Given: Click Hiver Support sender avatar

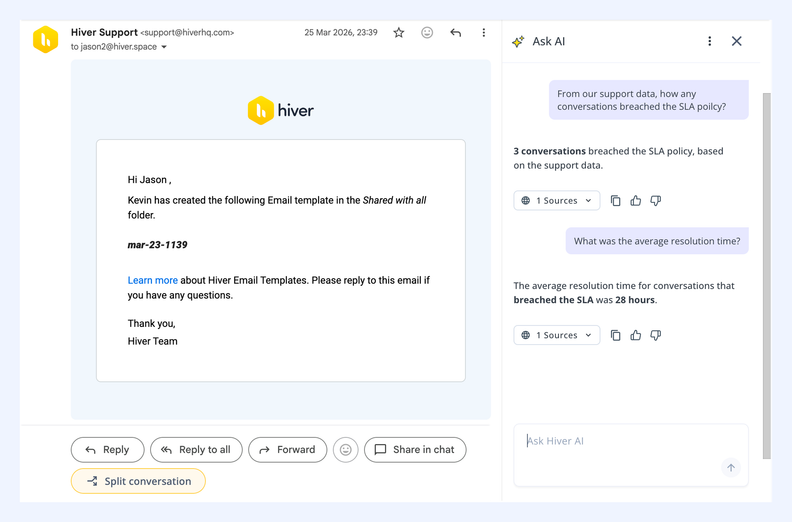Looking at the screenshot, I should (45, 39).
